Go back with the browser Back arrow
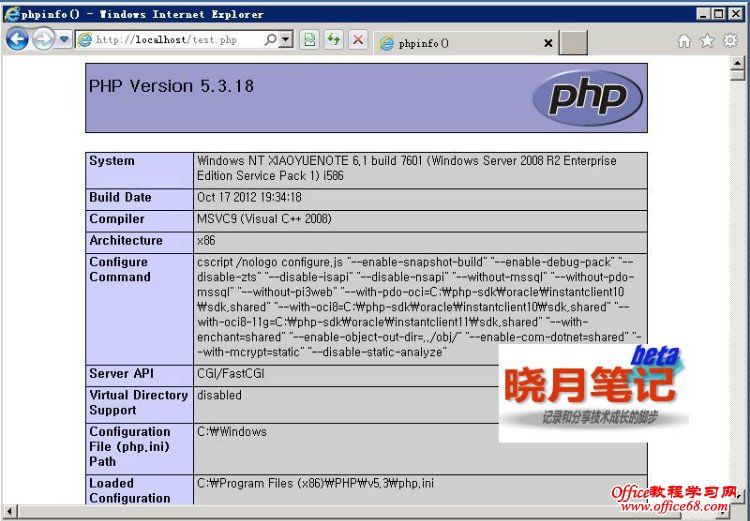Viewport: 750px width, 521px height. 18,39
